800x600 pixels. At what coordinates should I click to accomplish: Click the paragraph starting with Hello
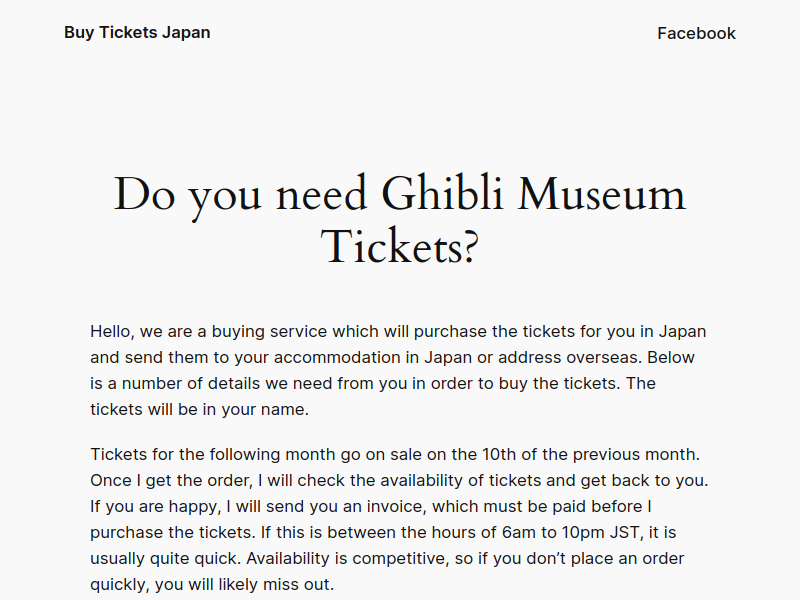398,370
